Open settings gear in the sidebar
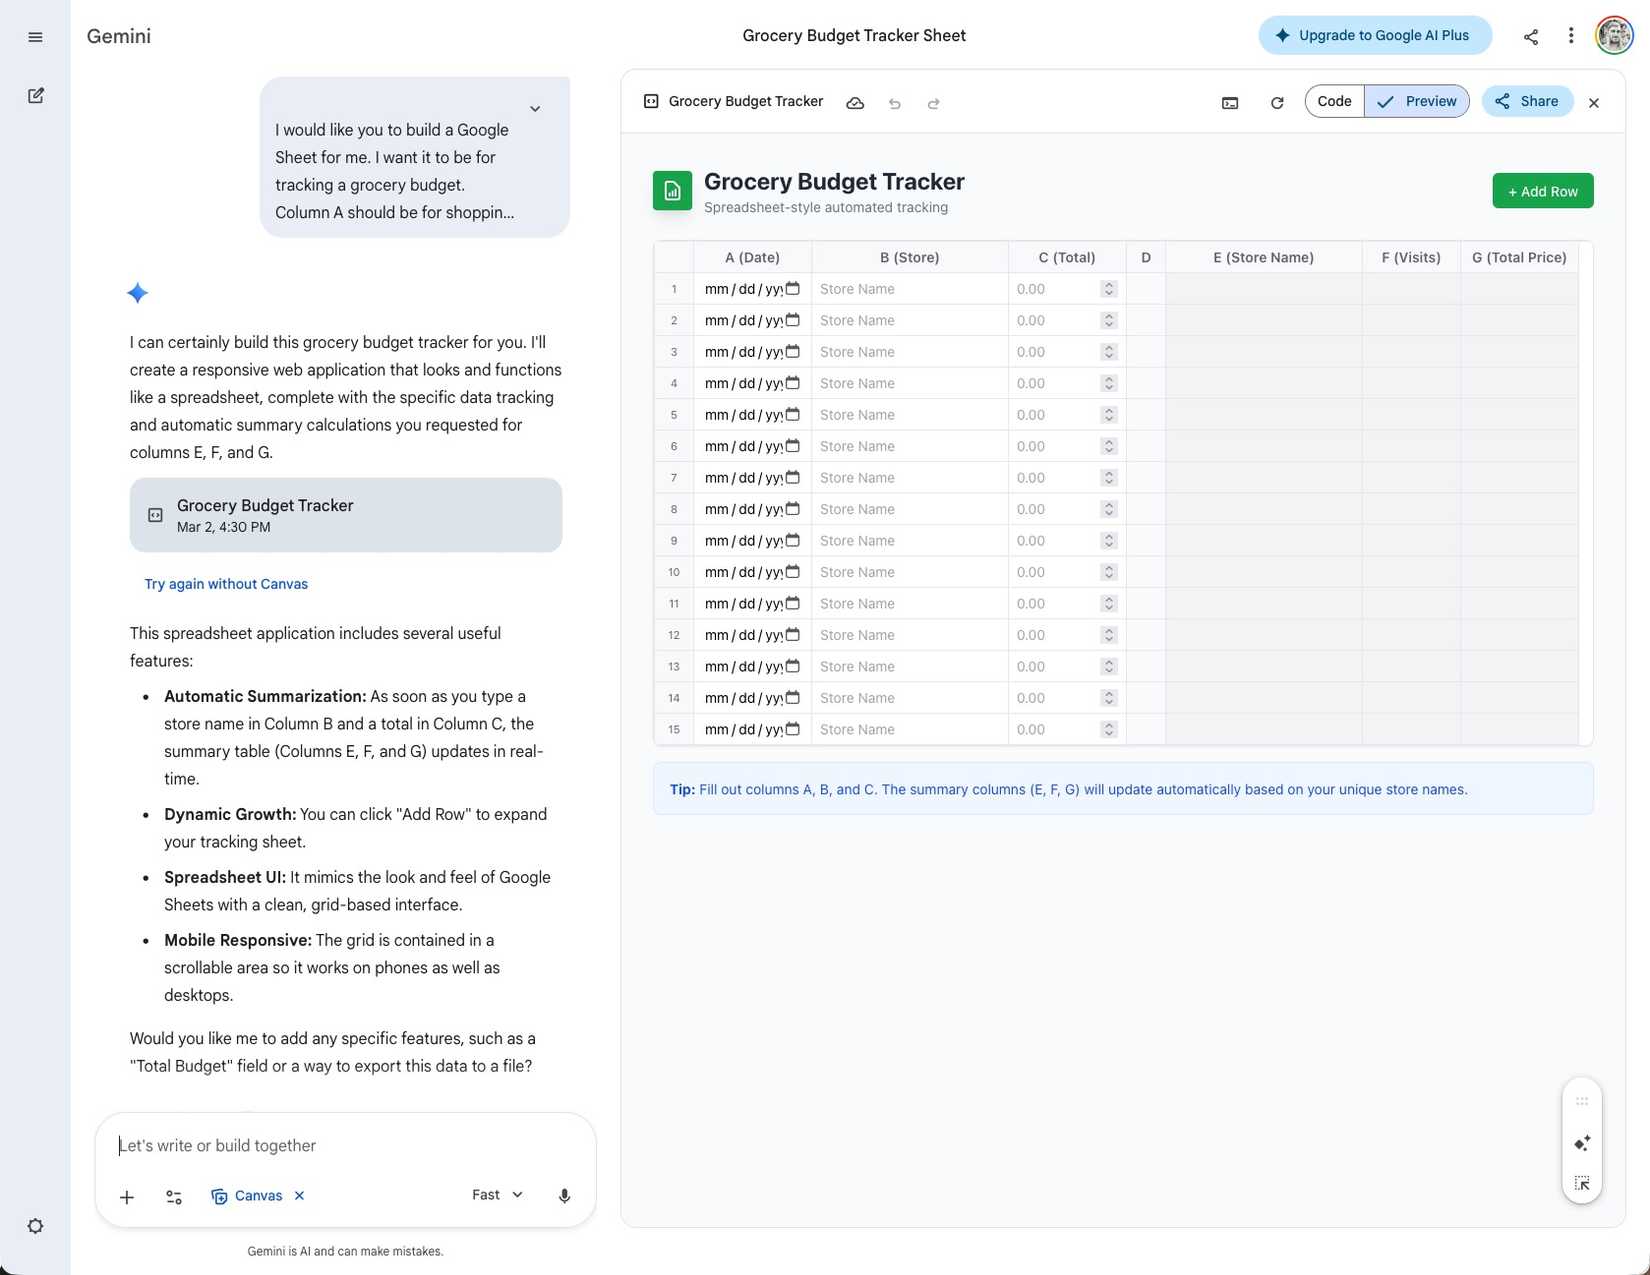 click(36, 1226)
